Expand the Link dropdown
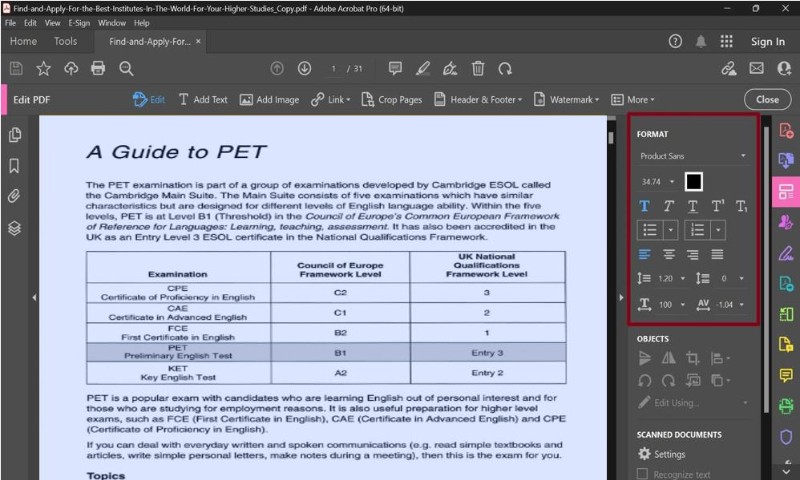The image size is (800, 480). tap(331, 99)
